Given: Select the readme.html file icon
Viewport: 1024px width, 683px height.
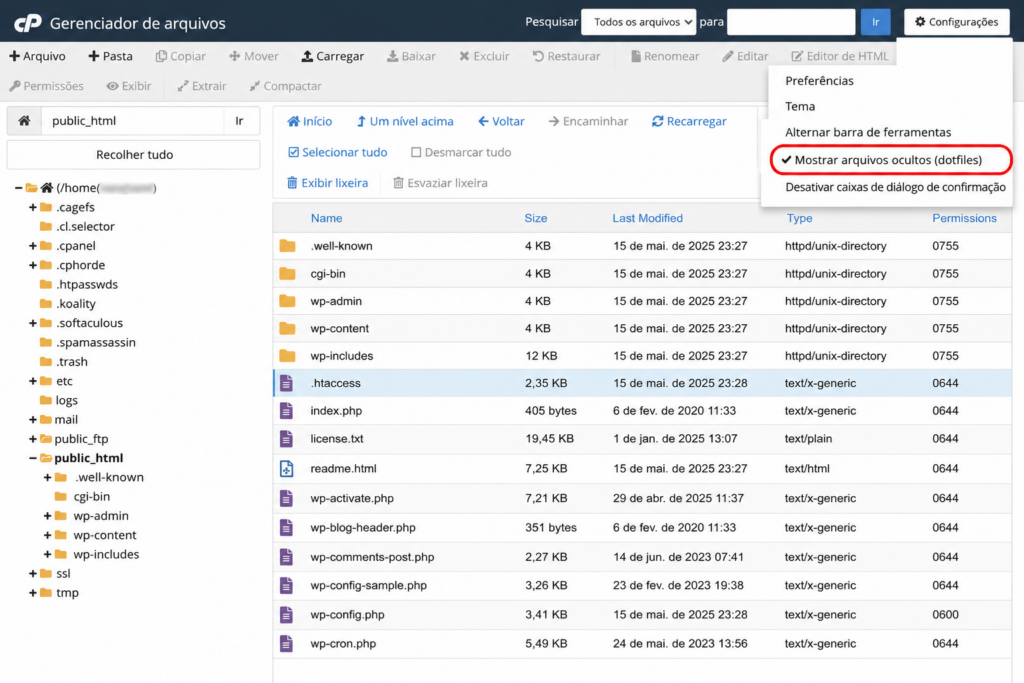Looking at the screenshot, I should tap(287, 468).
